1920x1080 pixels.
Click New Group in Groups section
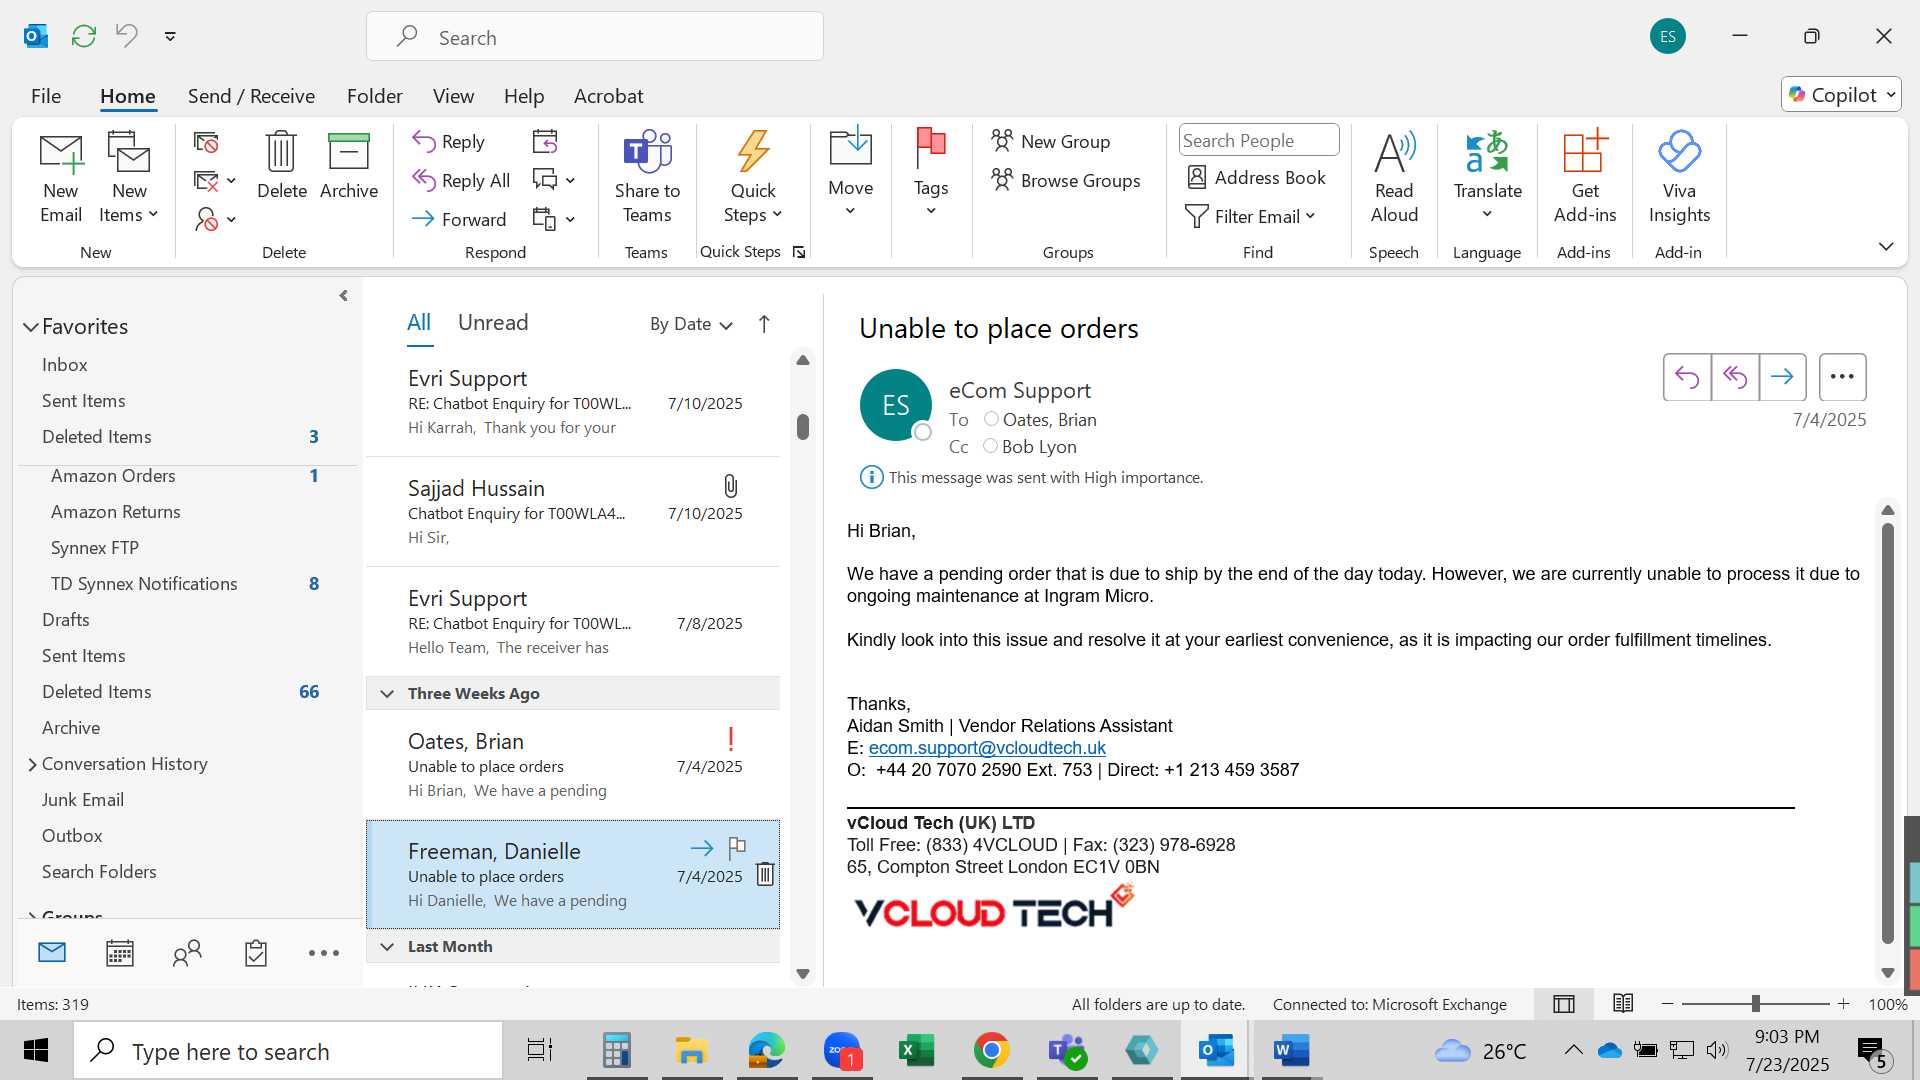point(1050,142)
